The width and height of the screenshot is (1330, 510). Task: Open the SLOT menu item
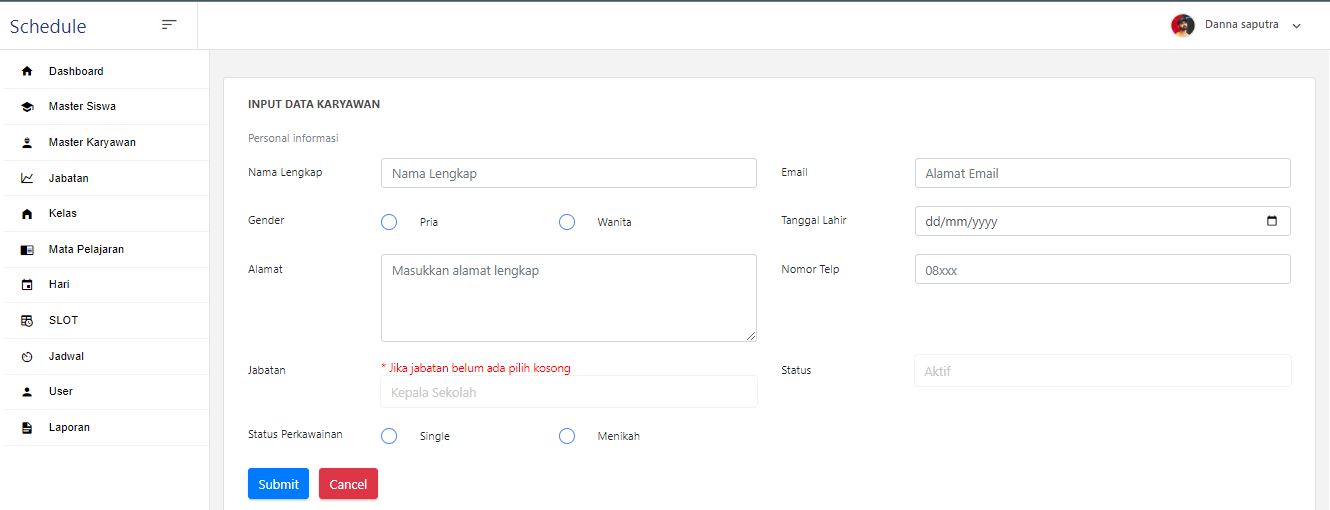[x=63, y=320]
